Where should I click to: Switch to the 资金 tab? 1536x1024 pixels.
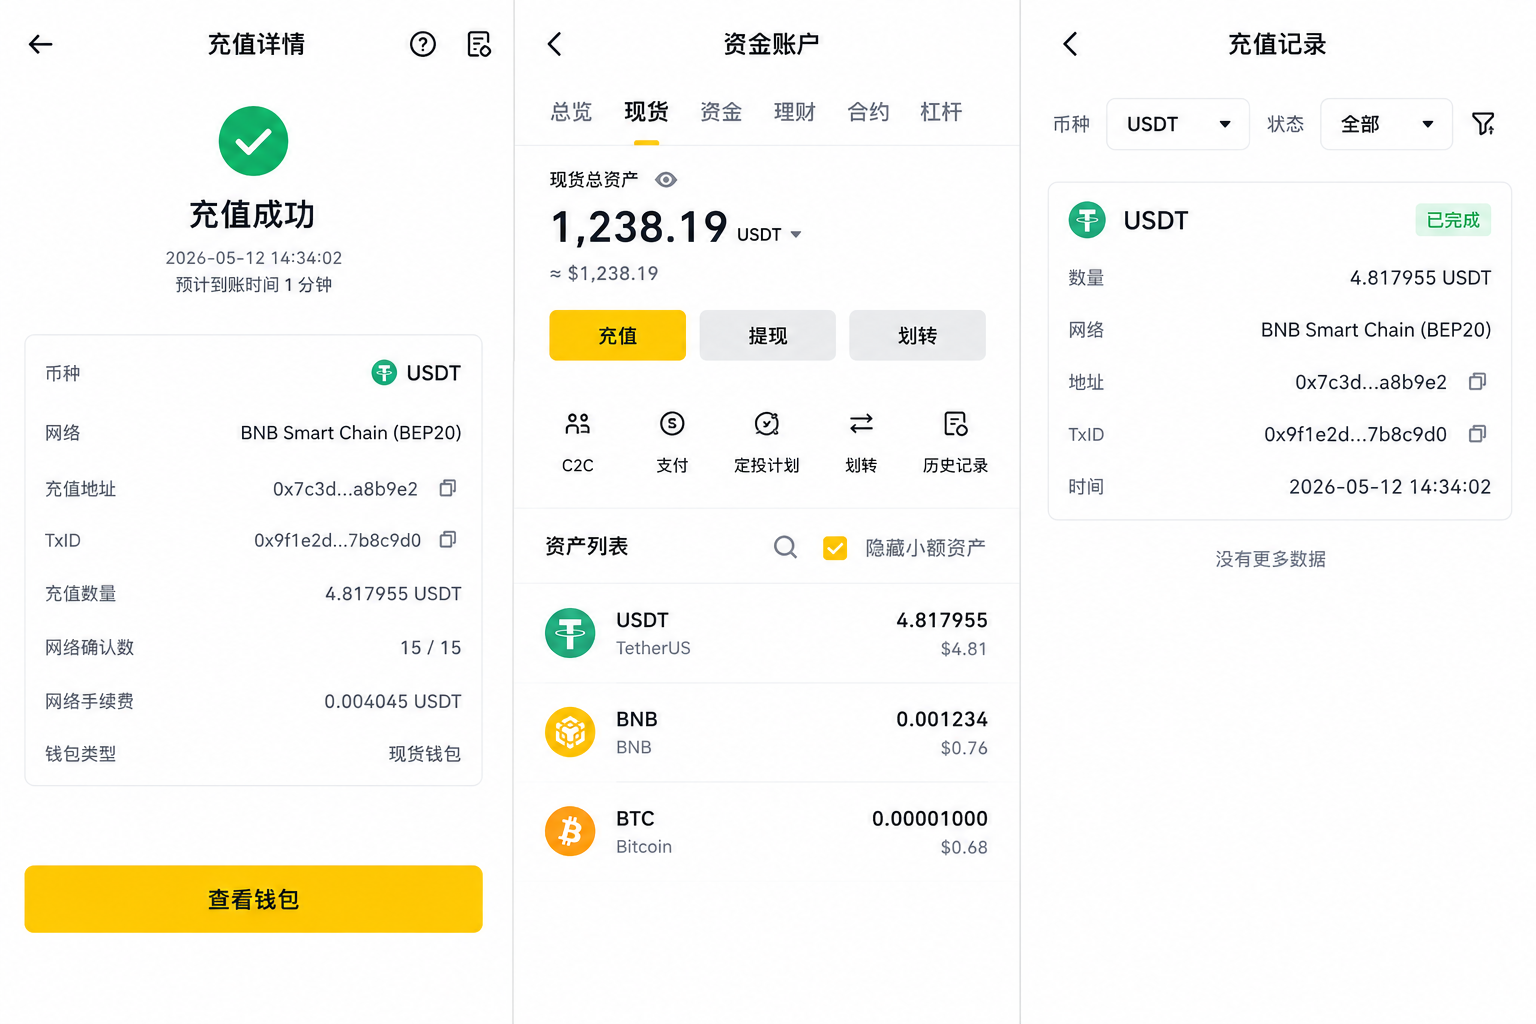(721, 112)
